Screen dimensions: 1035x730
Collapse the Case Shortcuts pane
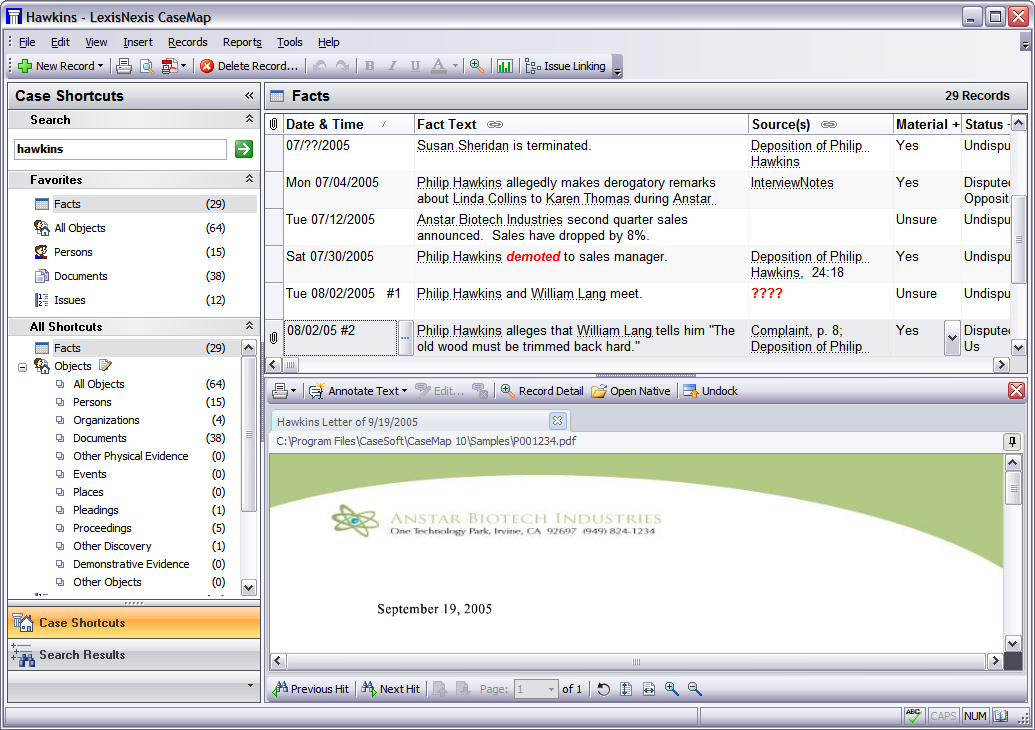pyautogui.click(x=249, y=96)
